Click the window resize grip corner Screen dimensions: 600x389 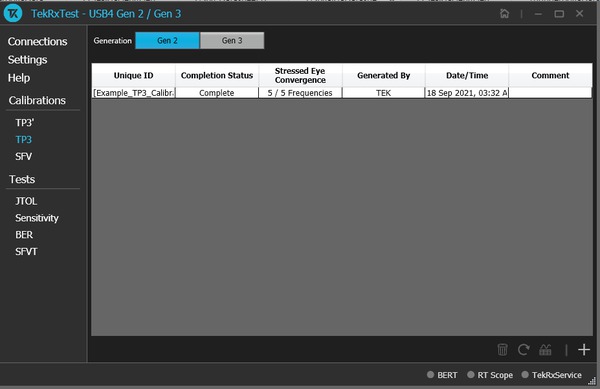(x=592, y=381)
